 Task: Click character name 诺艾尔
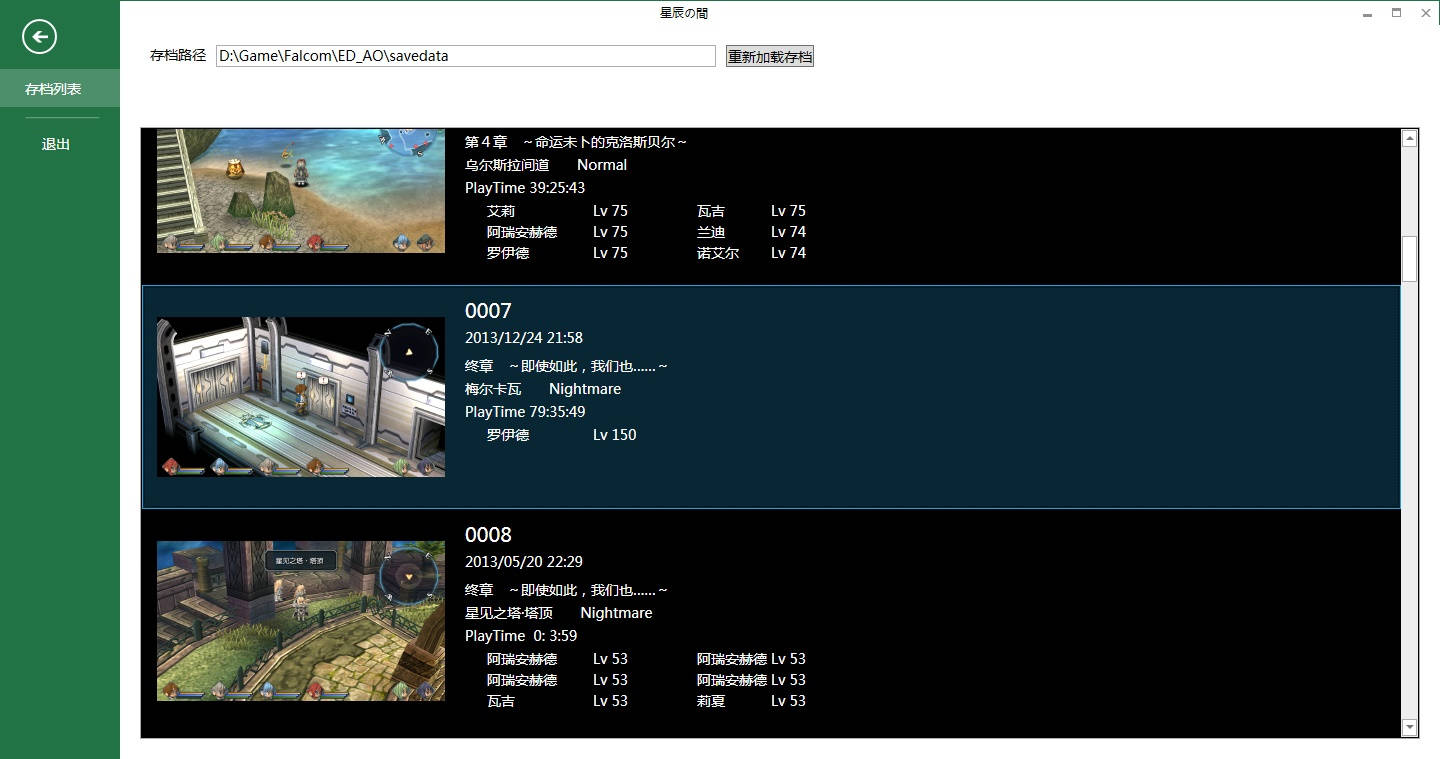pyautogui.click(x=718, y=253)
